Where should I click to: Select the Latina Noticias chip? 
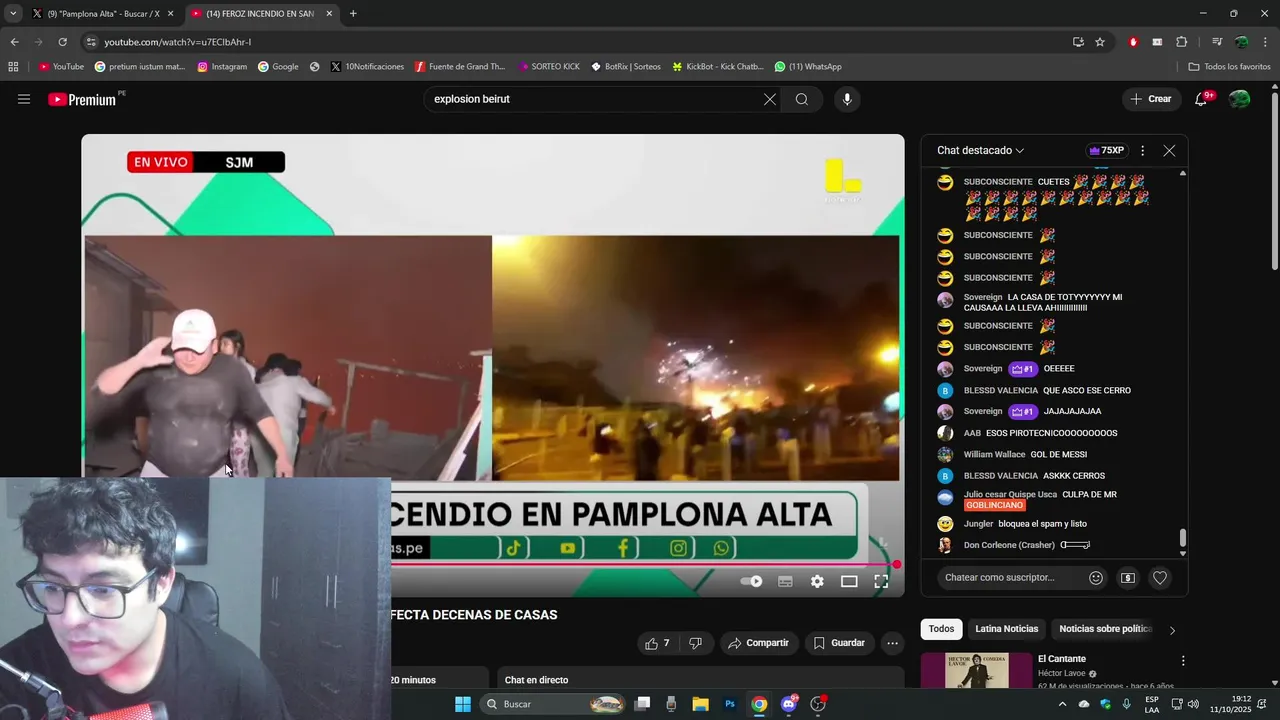[1006, 629]
